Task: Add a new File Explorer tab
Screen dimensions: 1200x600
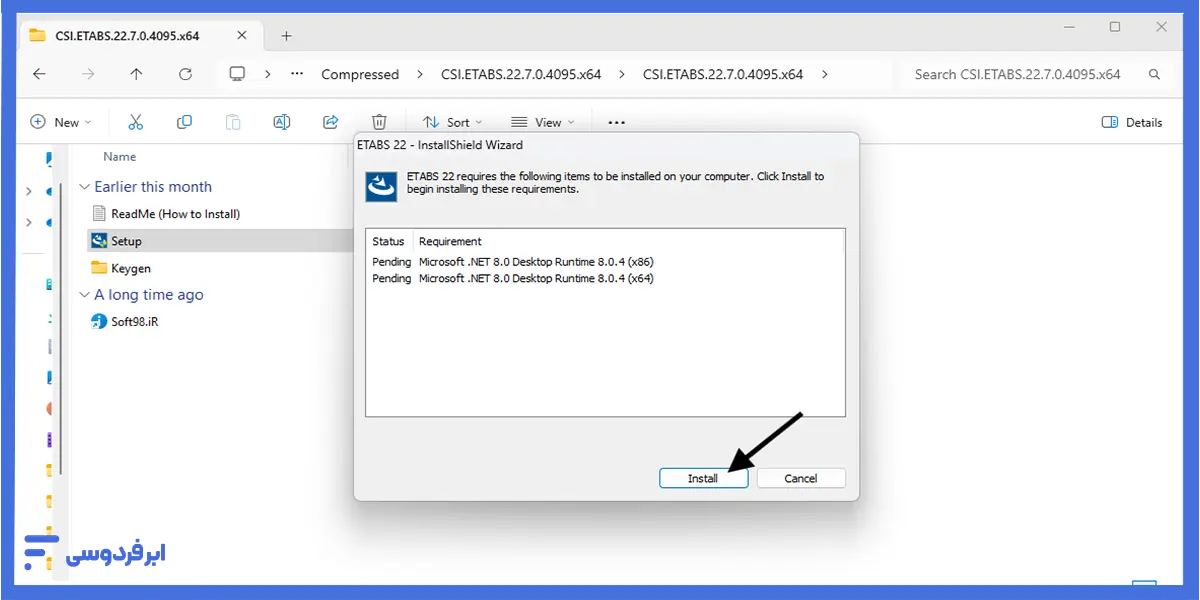Action: 286,36
